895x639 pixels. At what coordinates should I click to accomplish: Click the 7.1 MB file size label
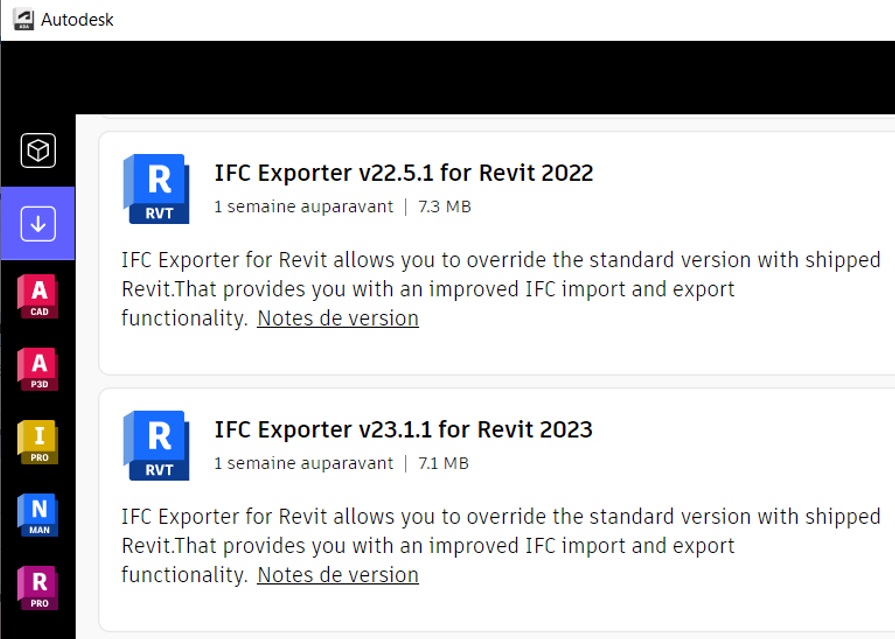pos(443,463)
